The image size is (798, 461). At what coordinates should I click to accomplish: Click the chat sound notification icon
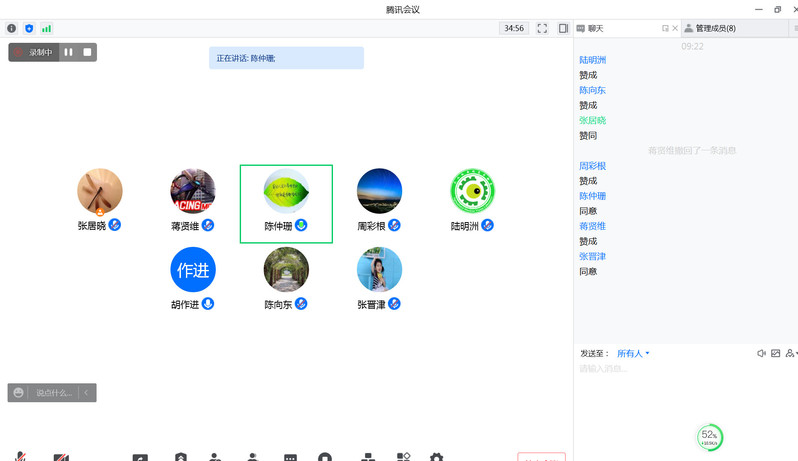click(x=761, y=353)
